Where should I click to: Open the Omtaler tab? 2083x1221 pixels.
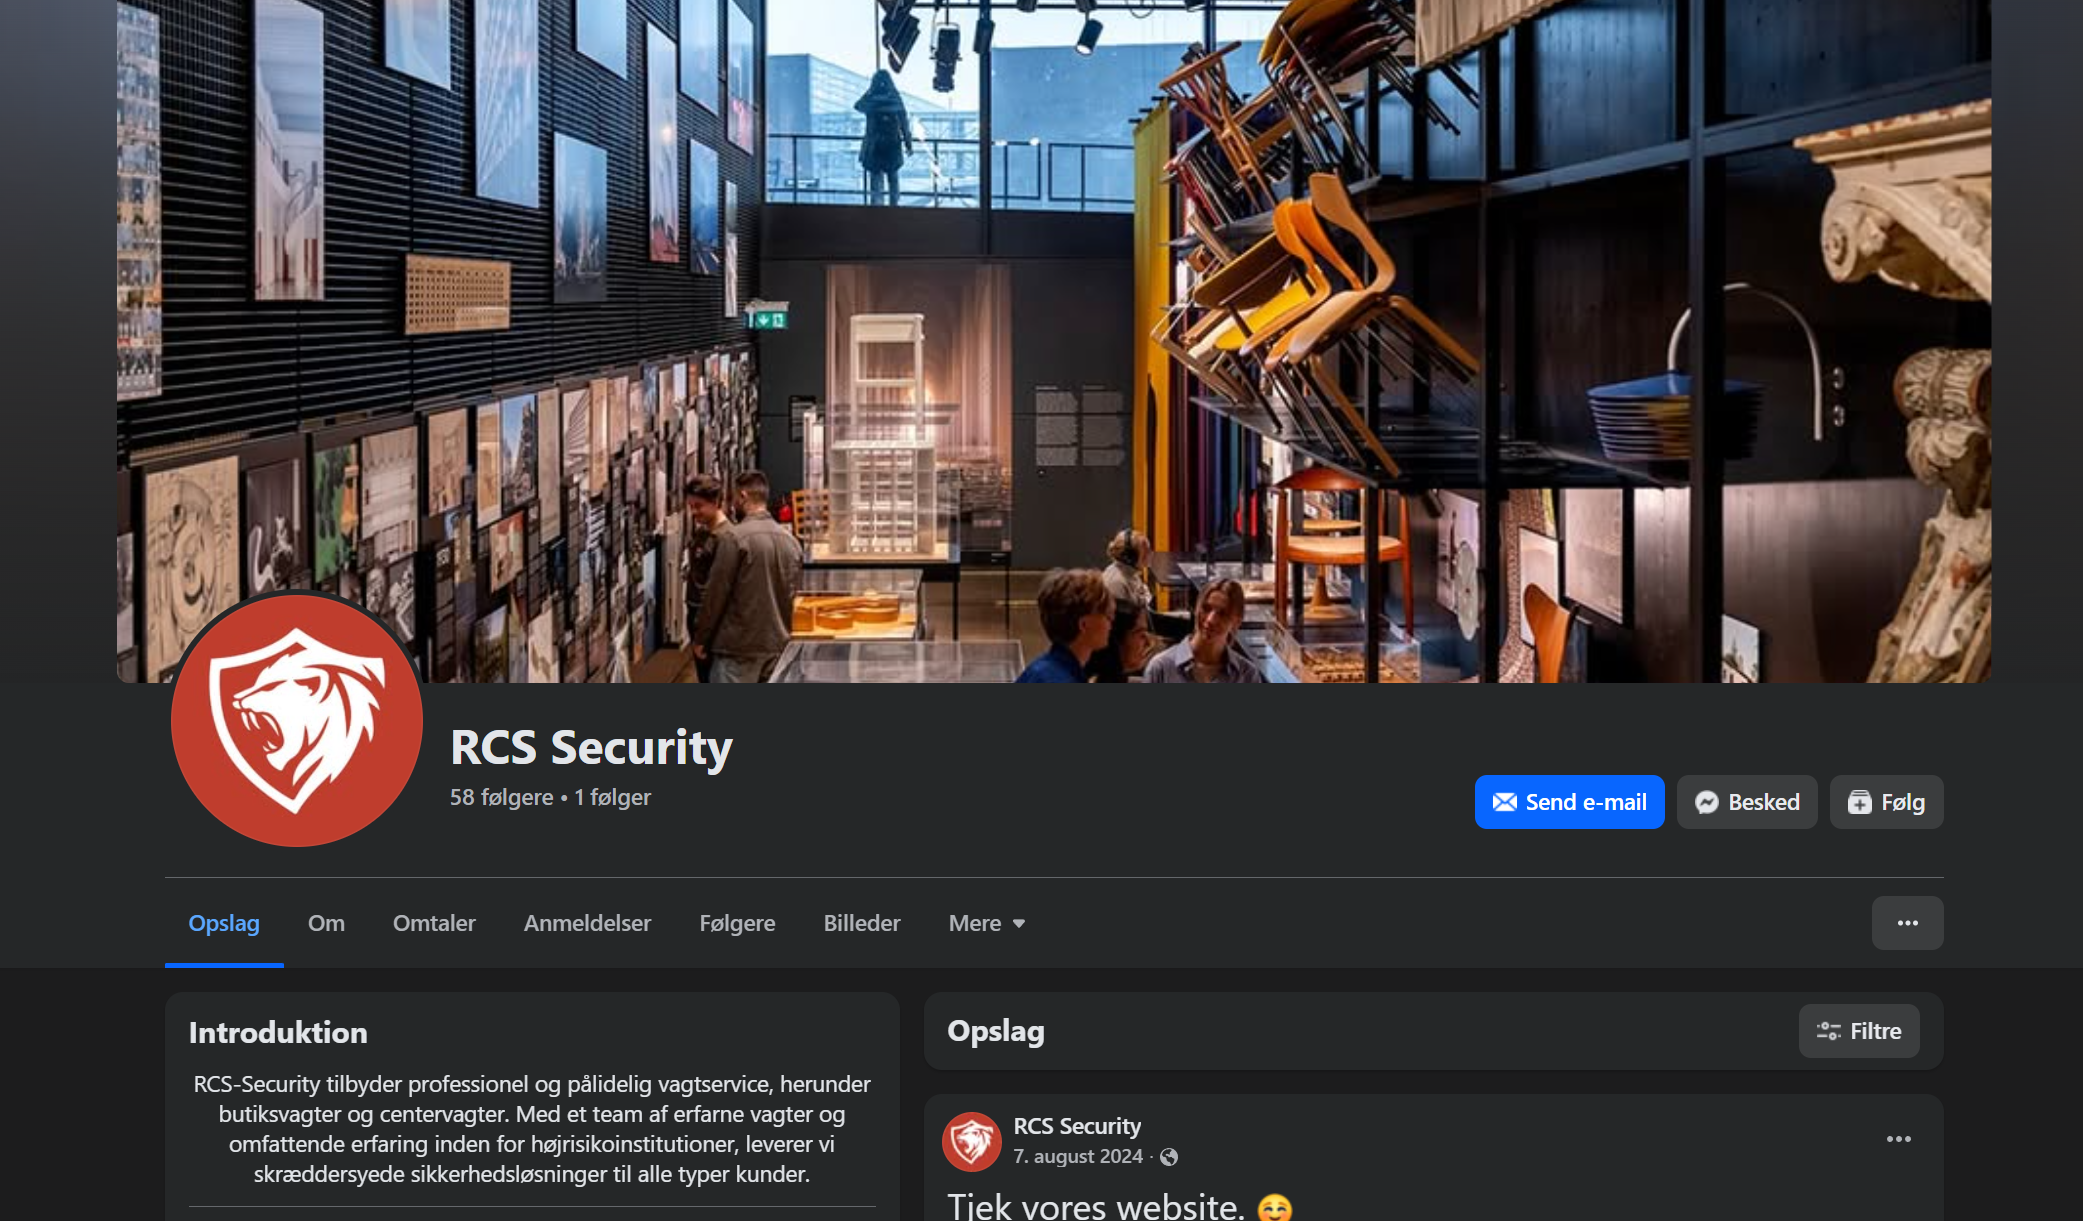(x=434, y=923)
